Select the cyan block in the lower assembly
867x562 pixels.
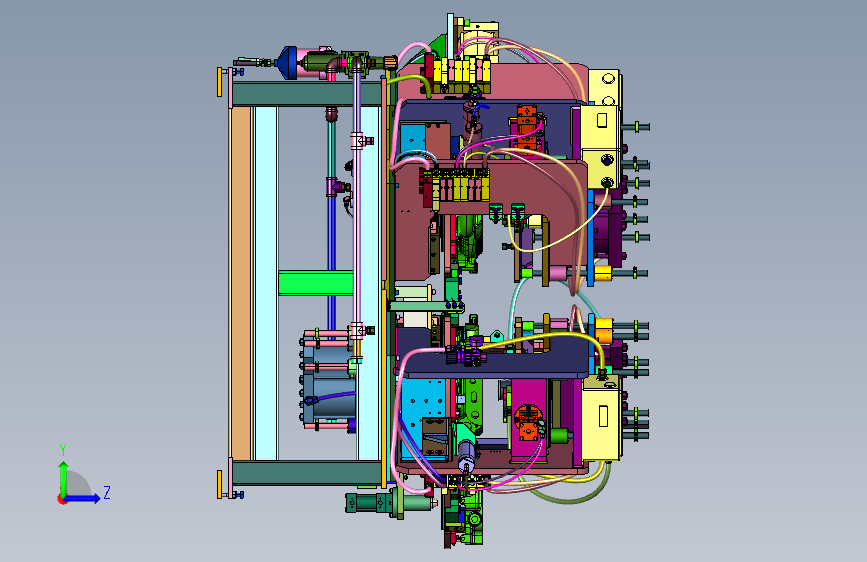(423, 418)
